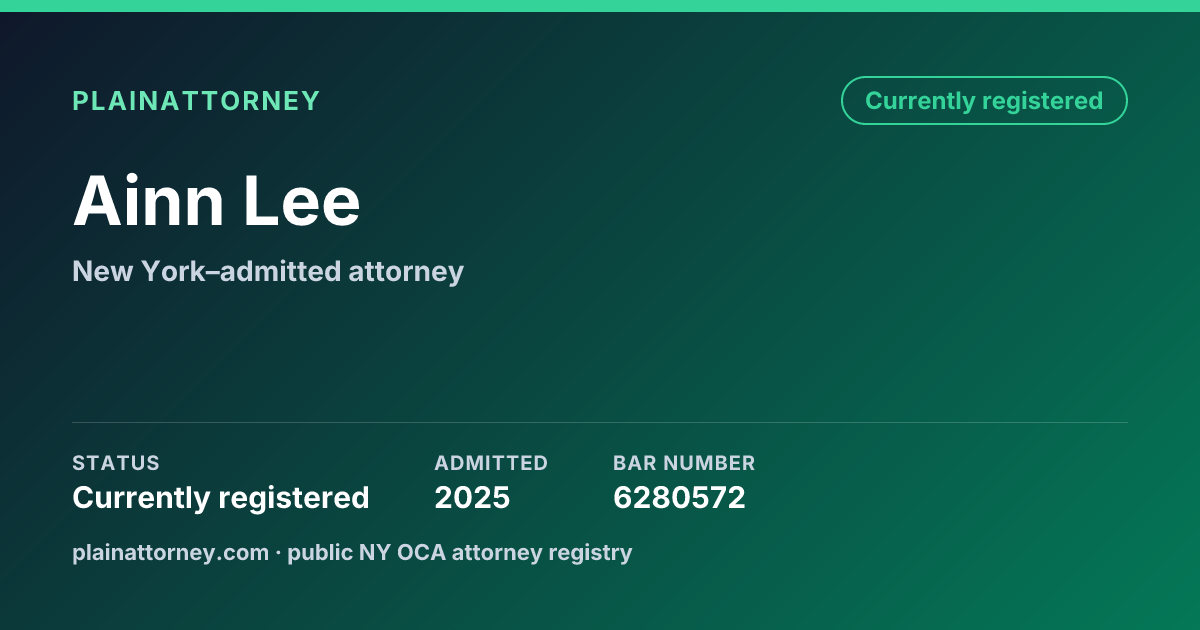This screenshot has width=1200, height=630.
Task: Click the green accent bar at top
Action: pos(600,6)
